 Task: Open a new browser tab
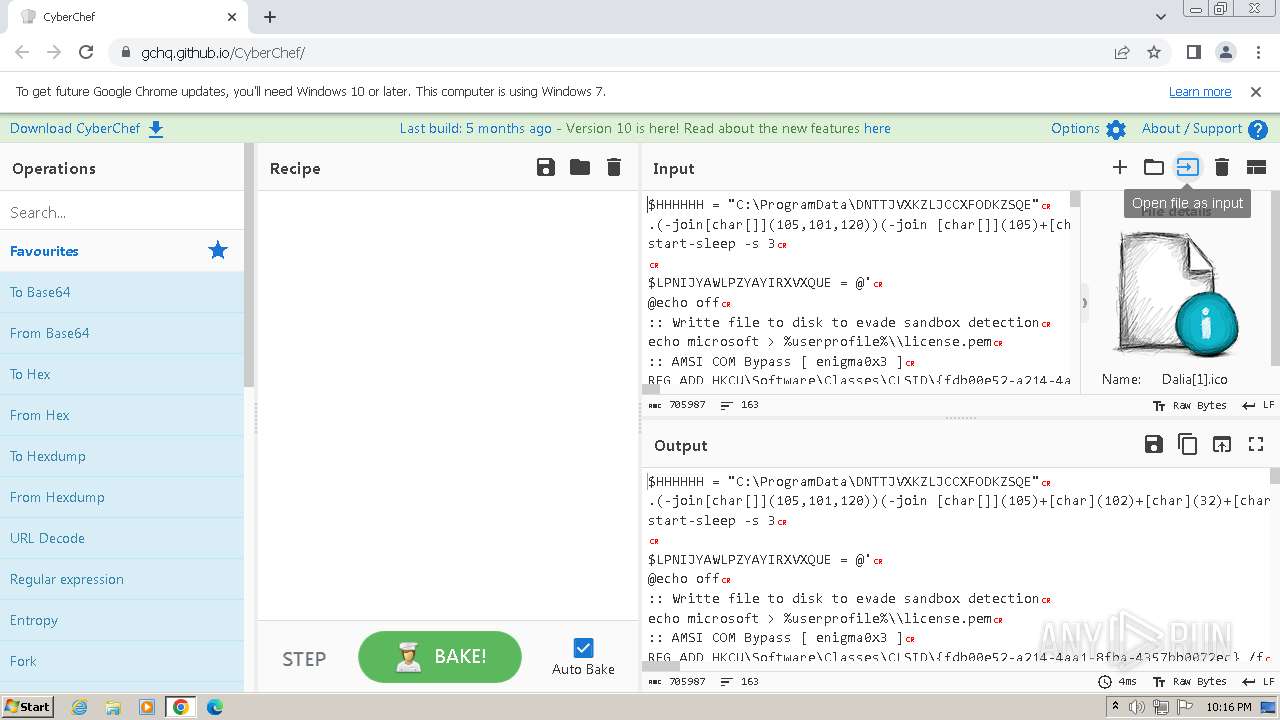[270, 17]
